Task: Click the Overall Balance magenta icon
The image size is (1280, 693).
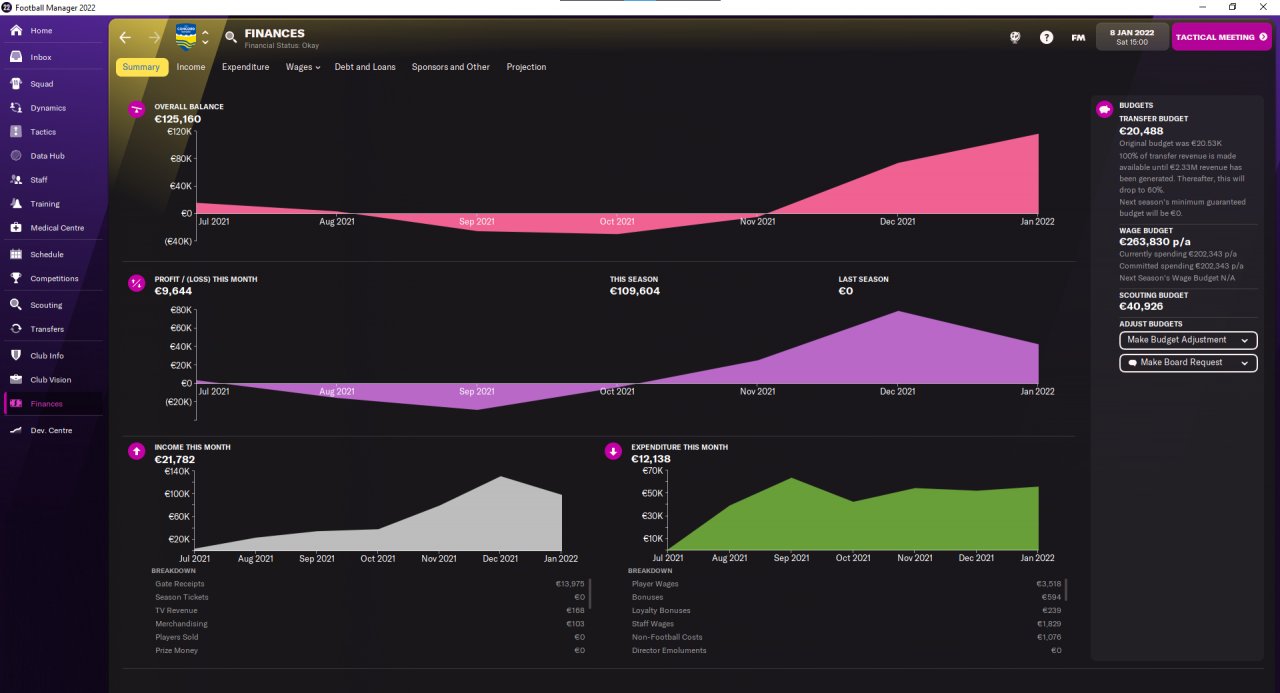Action: (137, 110)
